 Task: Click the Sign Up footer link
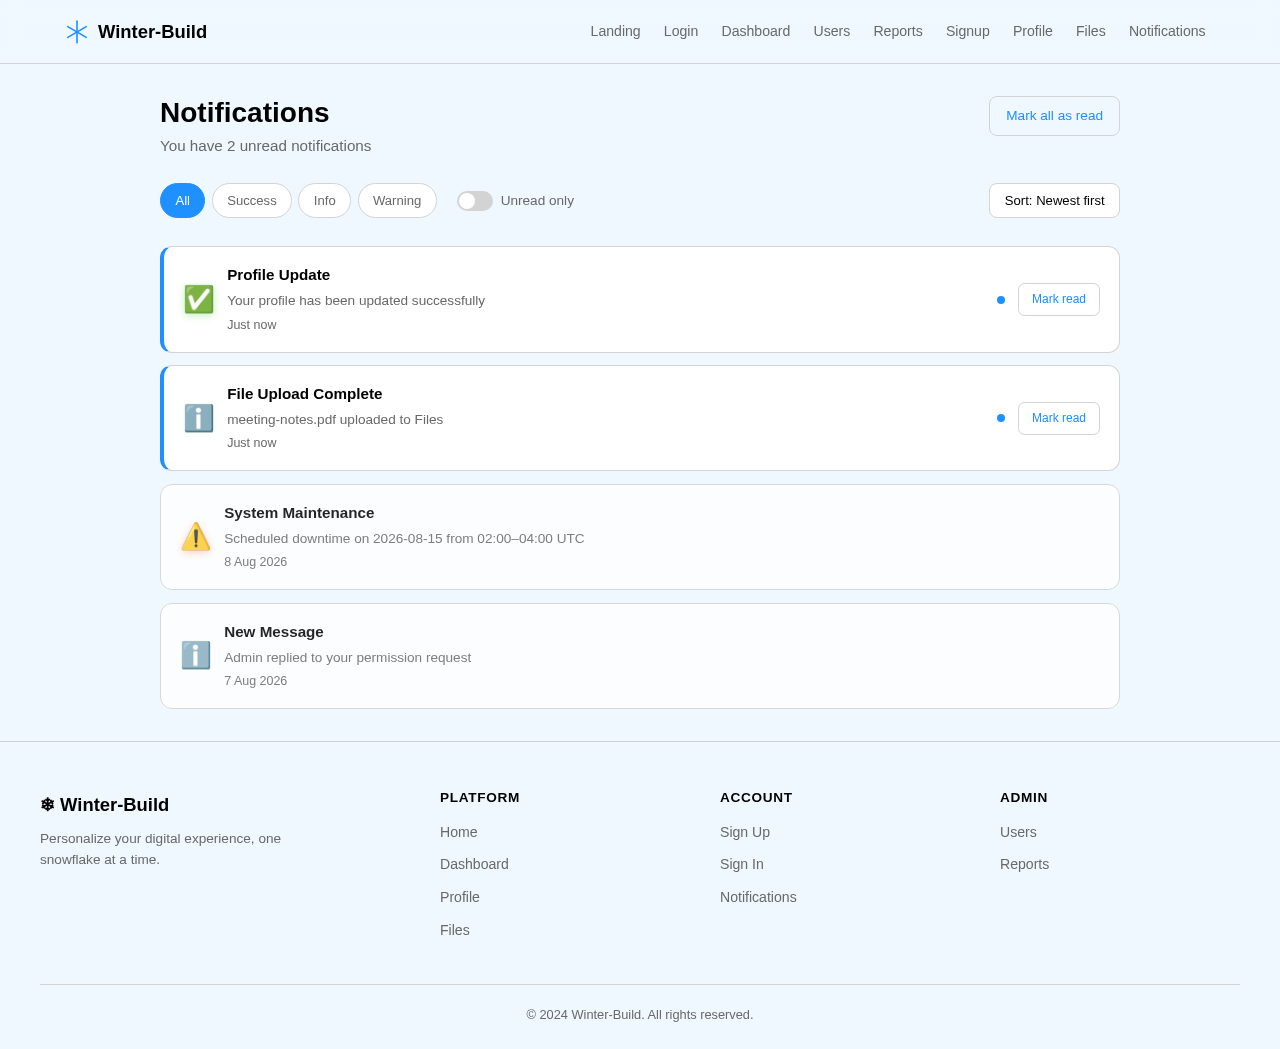click(745, 832)
